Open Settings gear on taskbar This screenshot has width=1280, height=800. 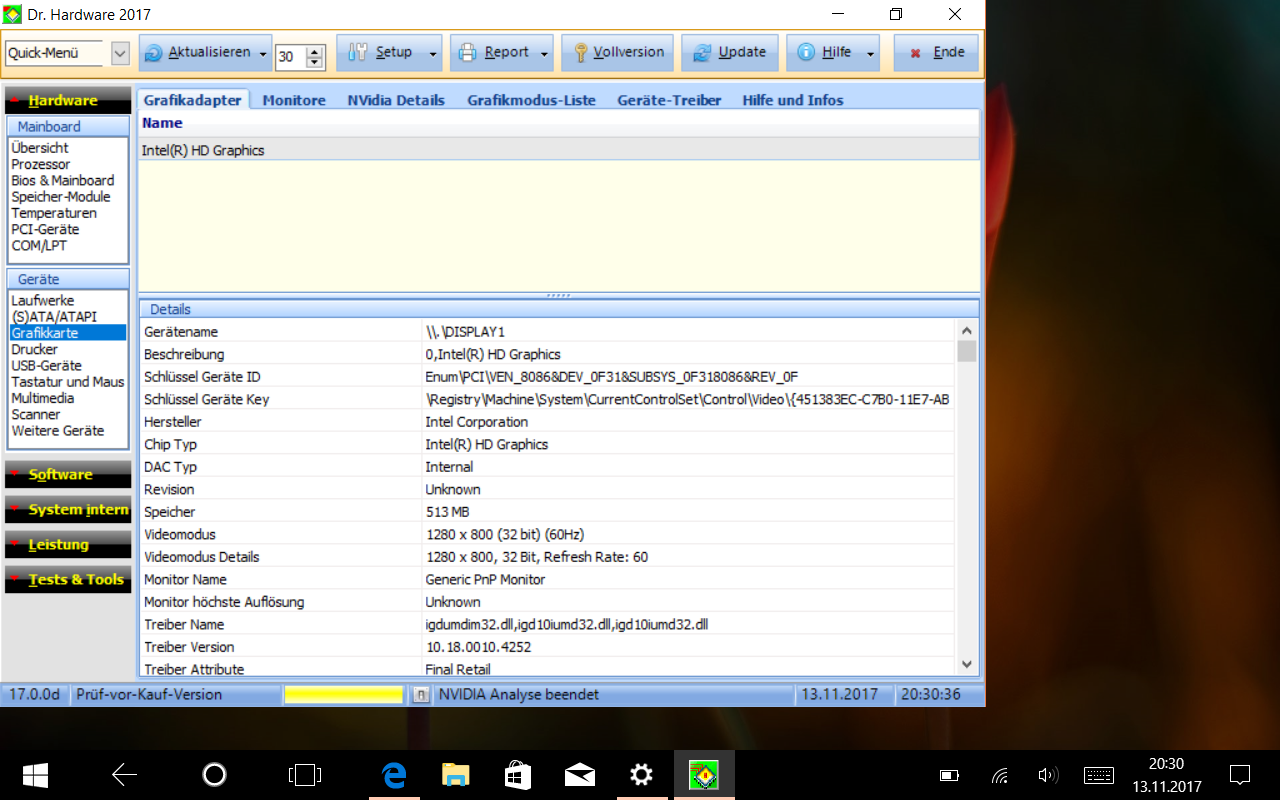[x=642, y=775]
